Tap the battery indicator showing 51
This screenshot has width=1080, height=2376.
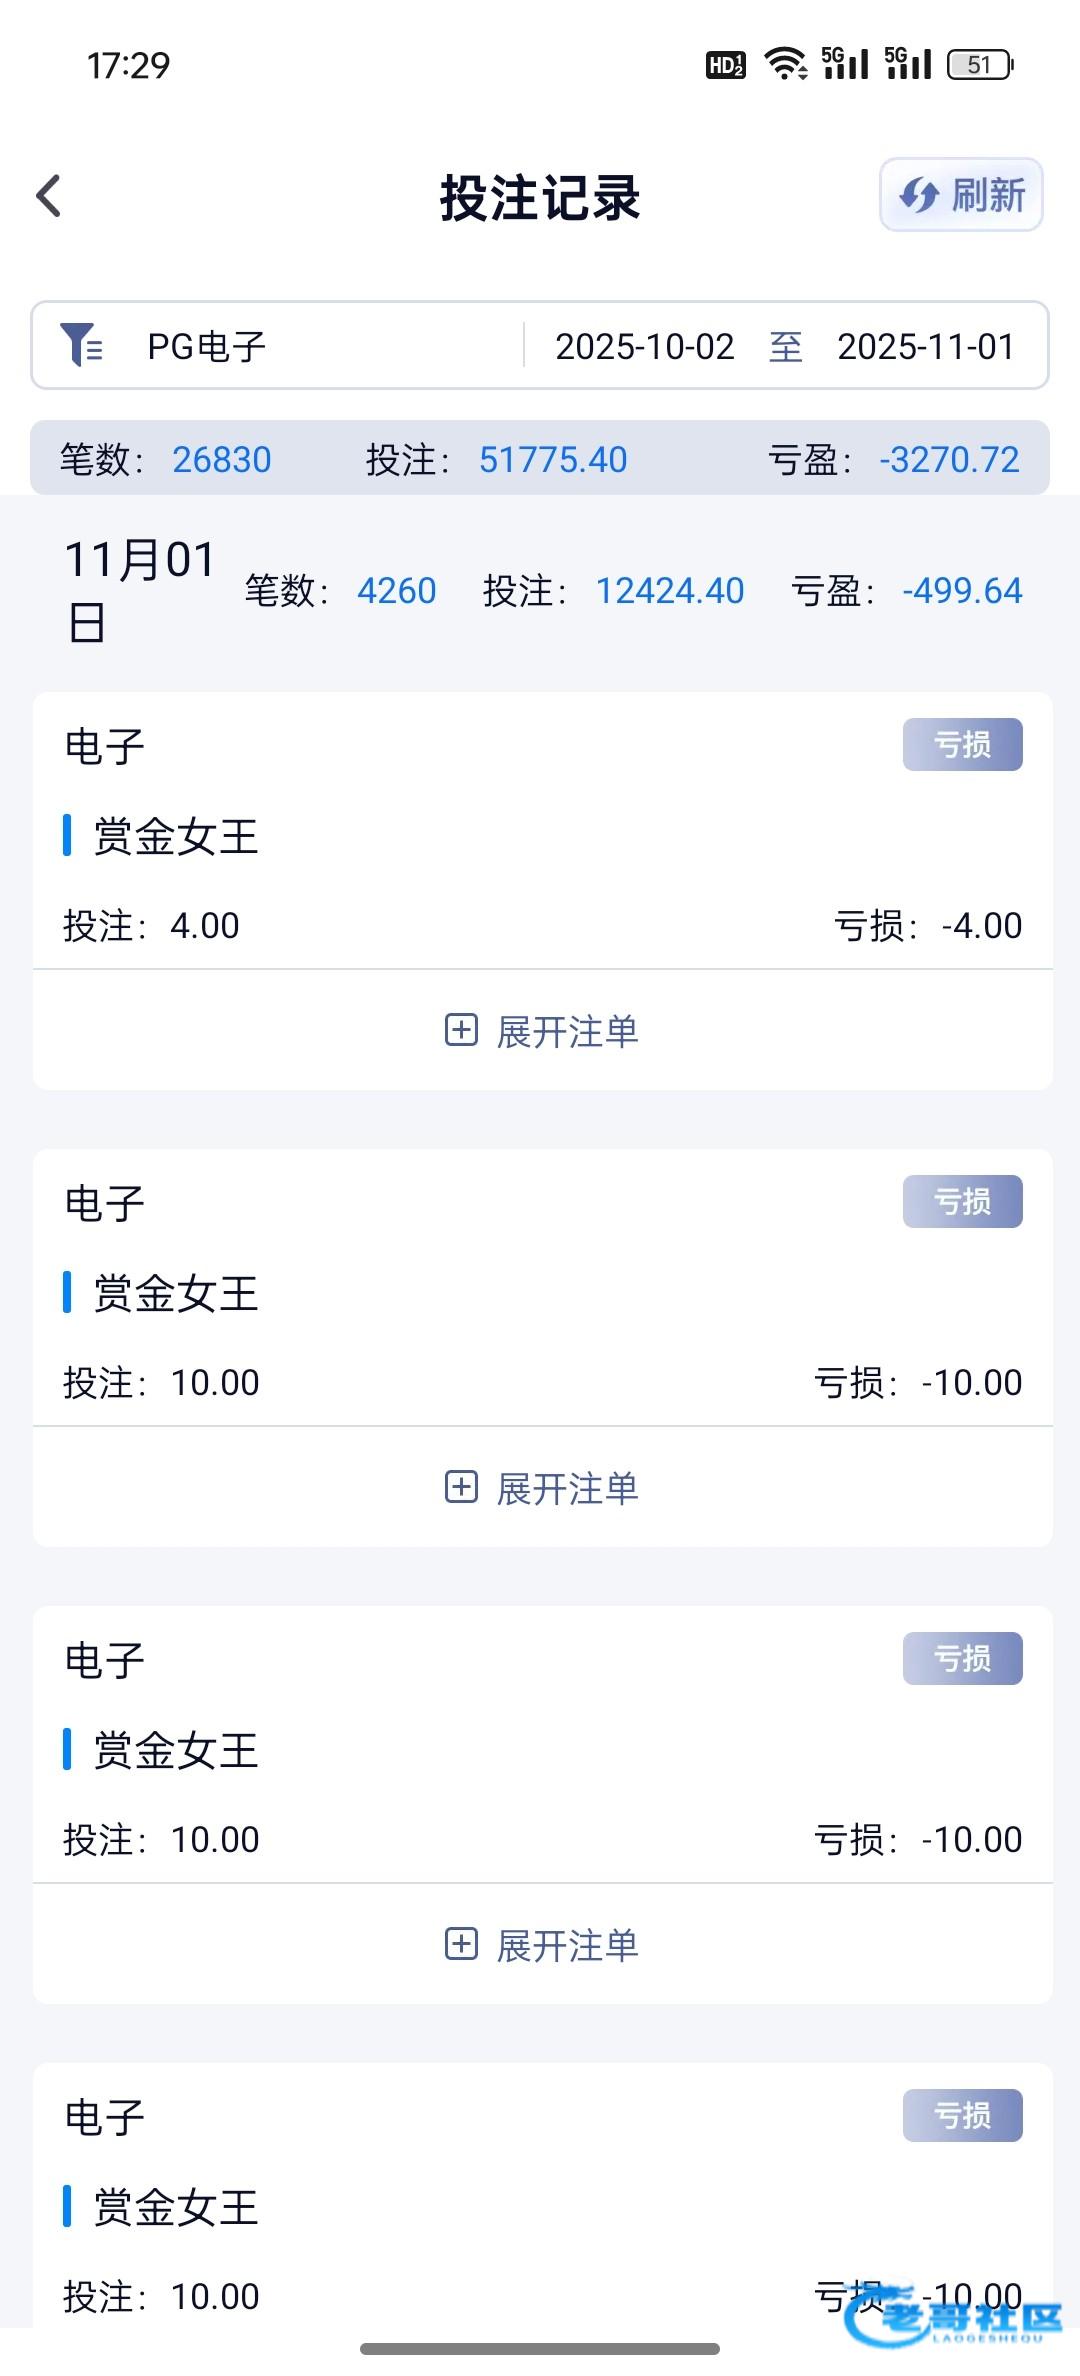[x=979, y=64]
